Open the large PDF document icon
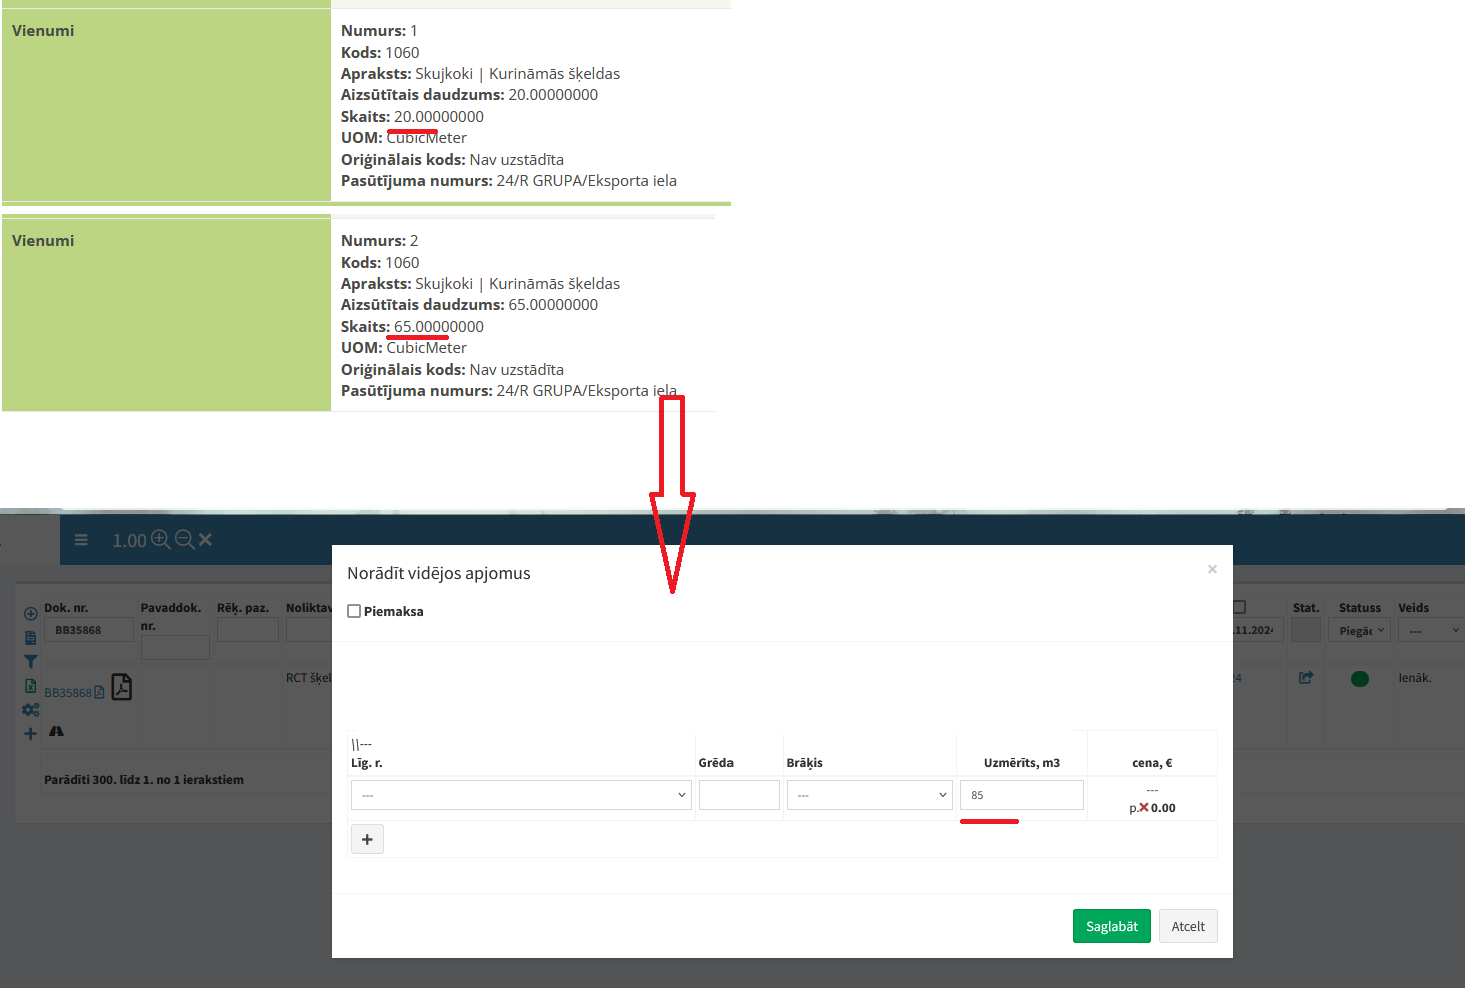The height and width of the screenshot is (996, 1476). point(121,687)
